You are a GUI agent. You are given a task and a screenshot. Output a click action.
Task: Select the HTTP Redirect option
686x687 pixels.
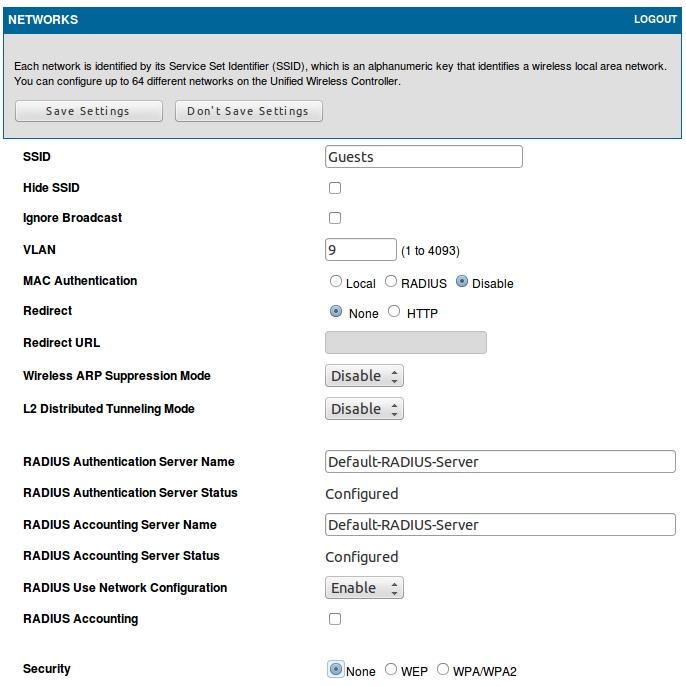(394, 312)
